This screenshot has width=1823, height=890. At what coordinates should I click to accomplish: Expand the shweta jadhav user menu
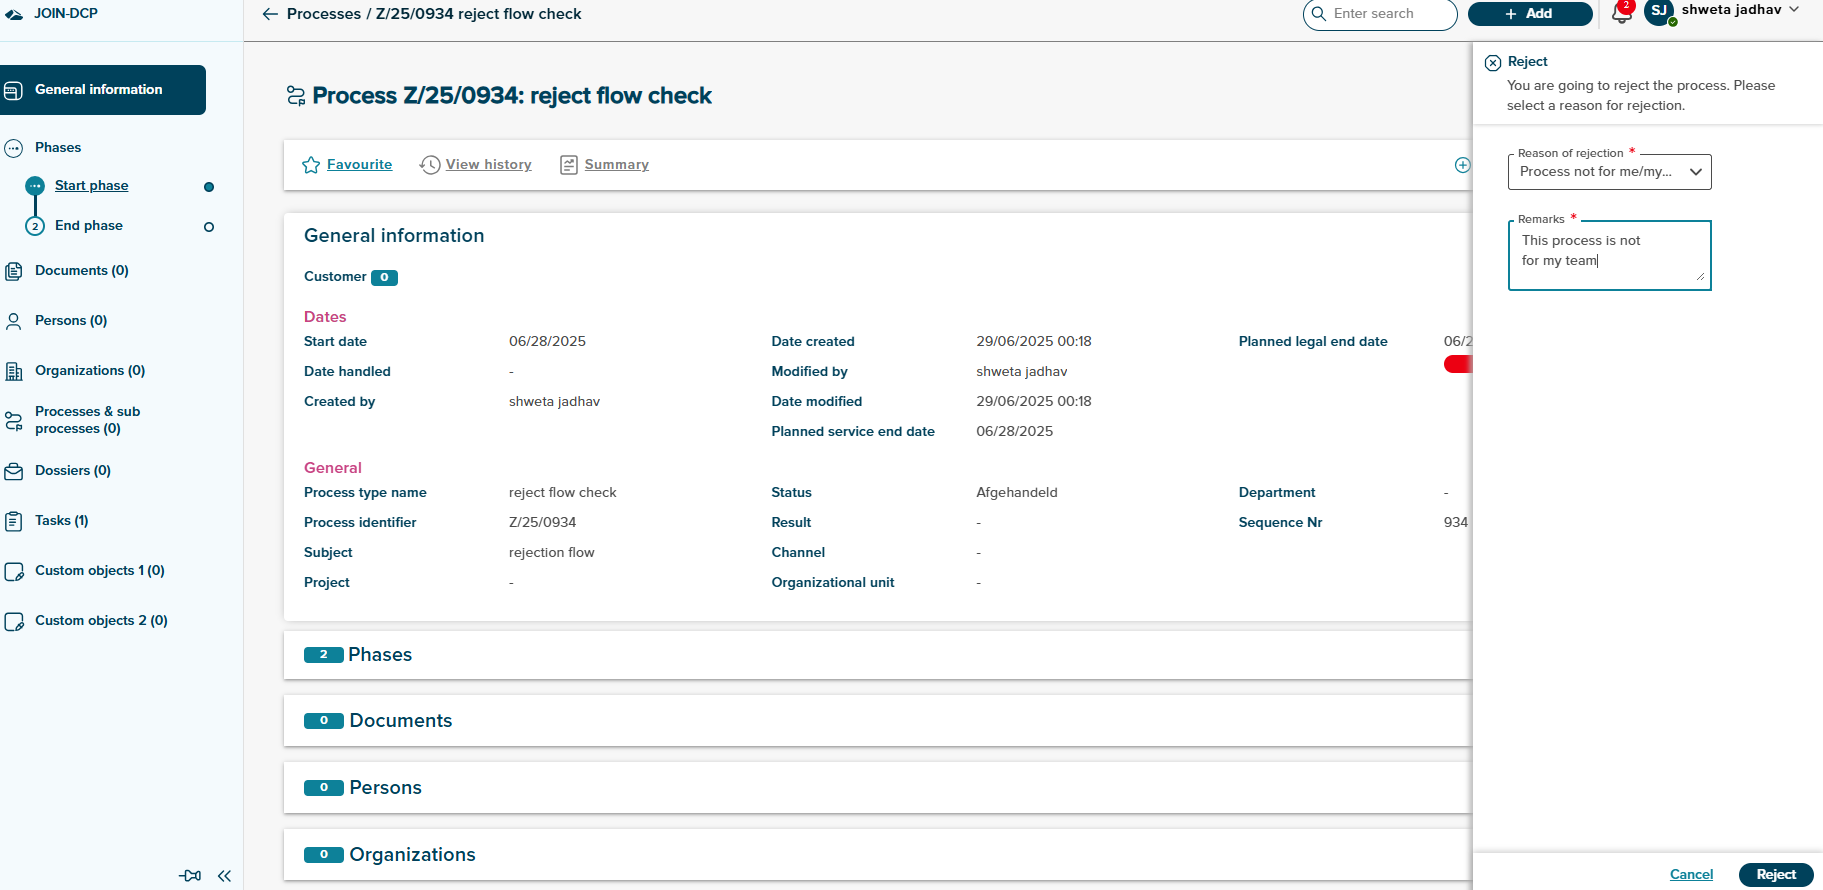click(1794, 10)
